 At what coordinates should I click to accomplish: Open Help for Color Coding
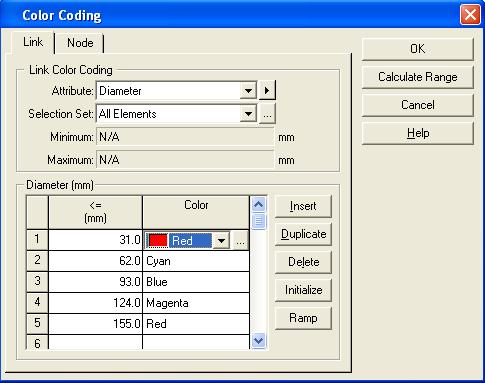pos(417,133)
